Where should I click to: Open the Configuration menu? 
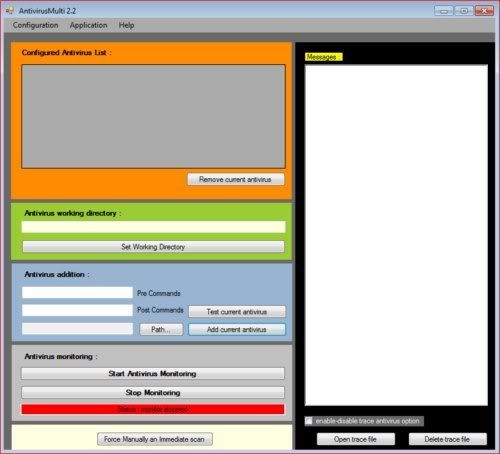tap(35, 25)
